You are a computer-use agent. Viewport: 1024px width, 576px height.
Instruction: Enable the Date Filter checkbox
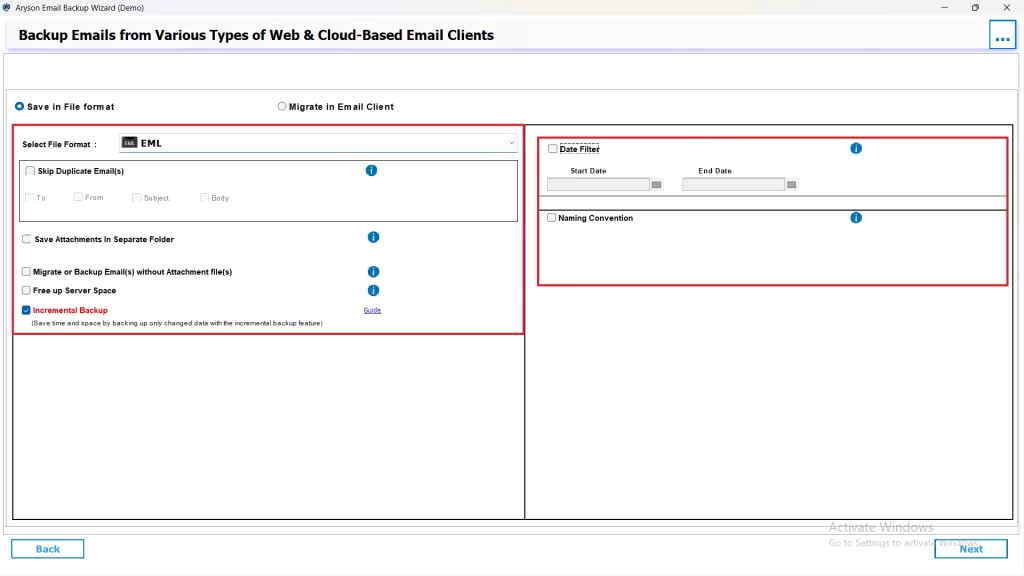(553, 149)
